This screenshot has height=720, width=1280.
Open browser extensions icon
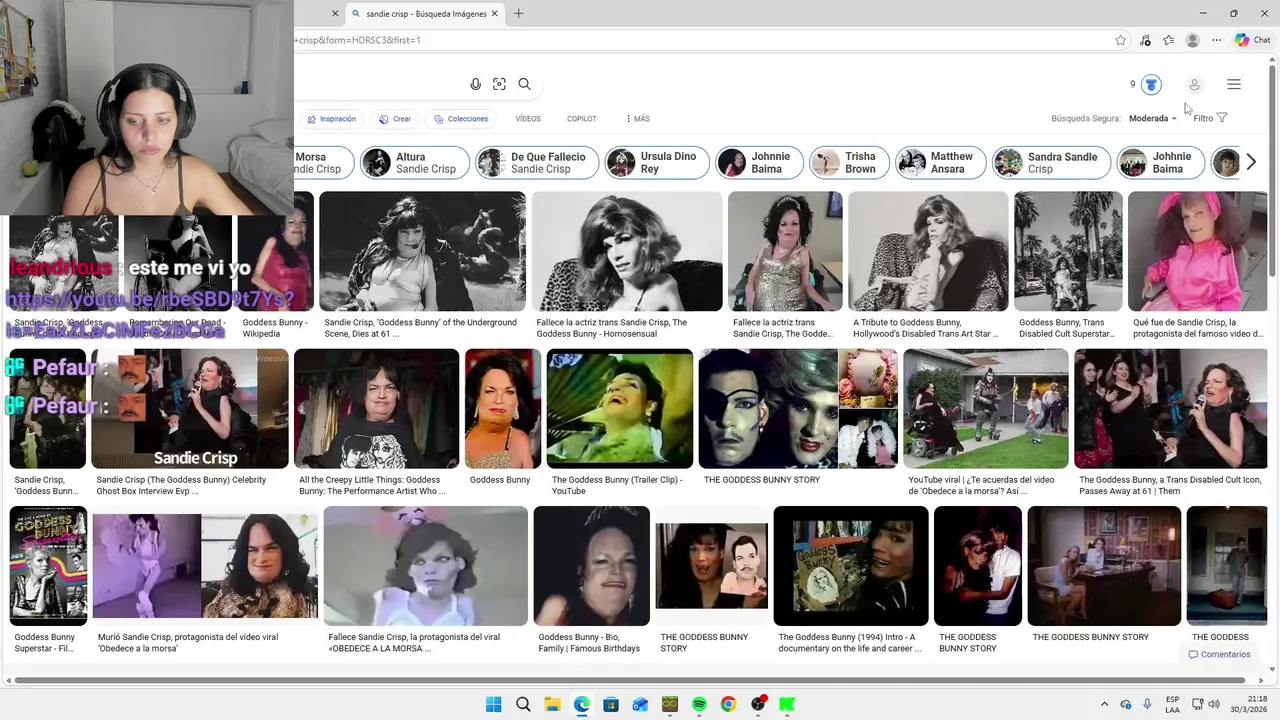pyautogui.click(x=1145, y=40)
